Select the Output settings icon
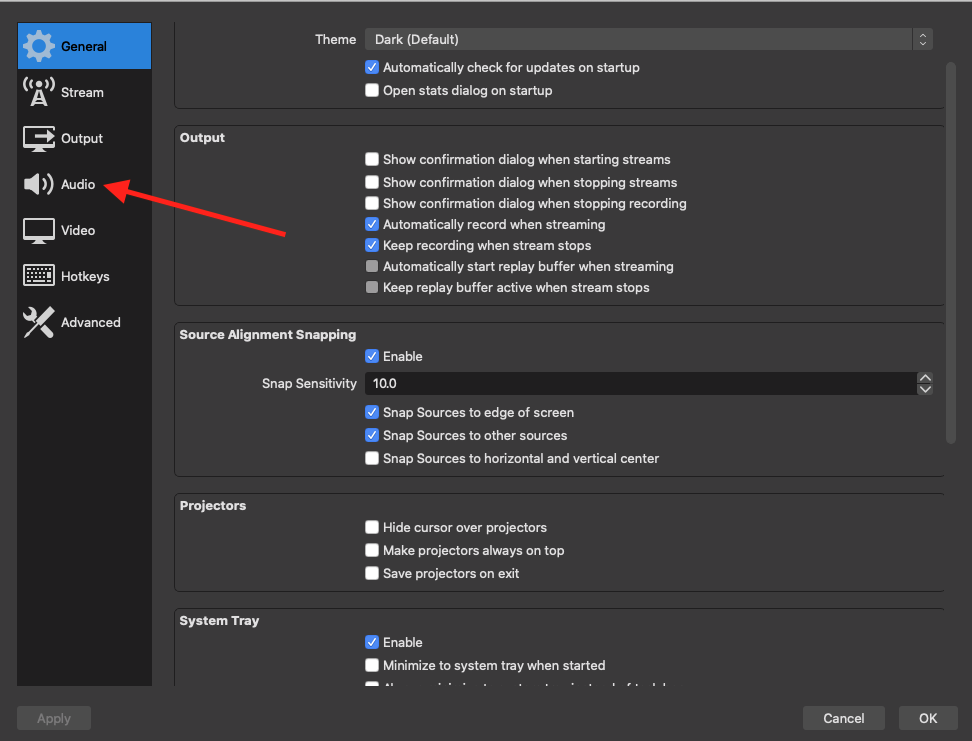The image size is (972, 741). click(x=39, y=138)
